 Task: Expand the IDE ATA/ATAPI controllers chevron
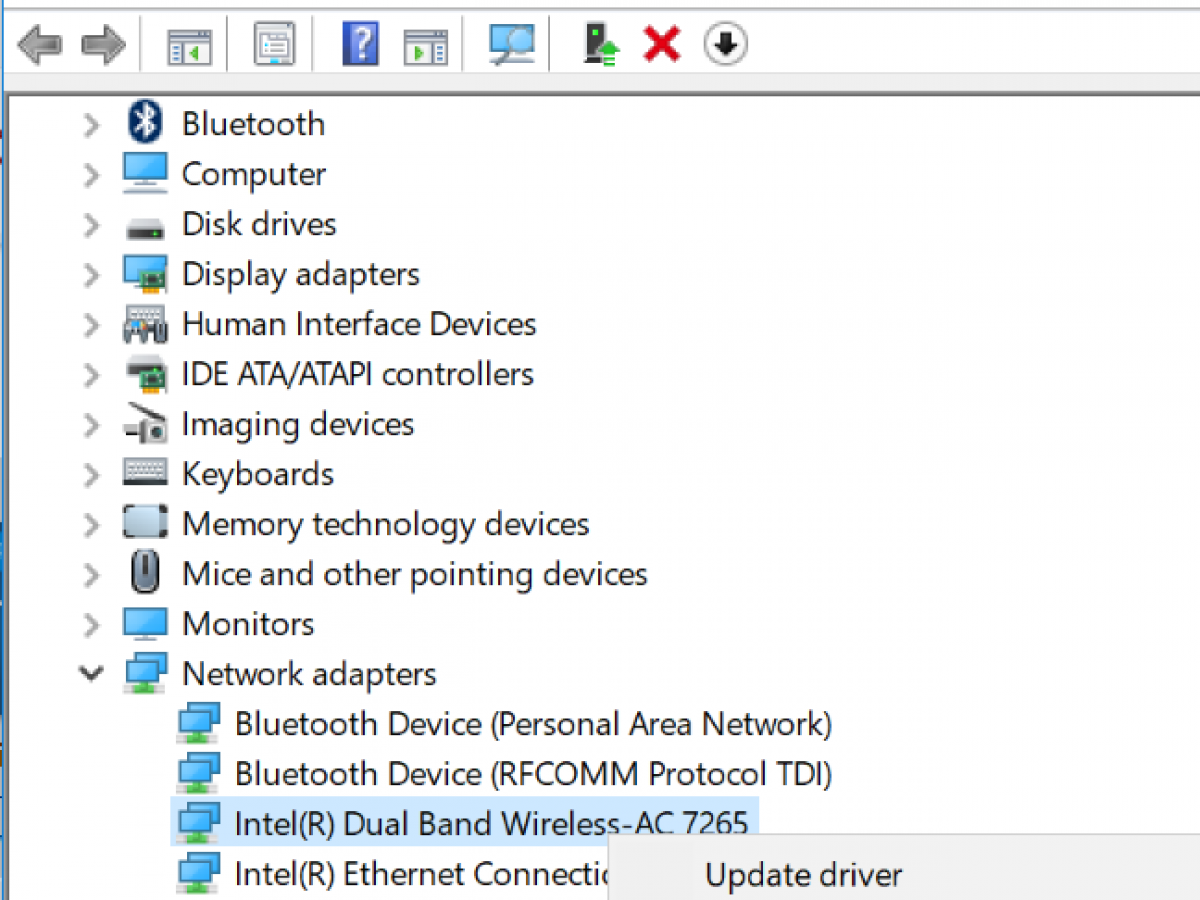pos(92,374)
